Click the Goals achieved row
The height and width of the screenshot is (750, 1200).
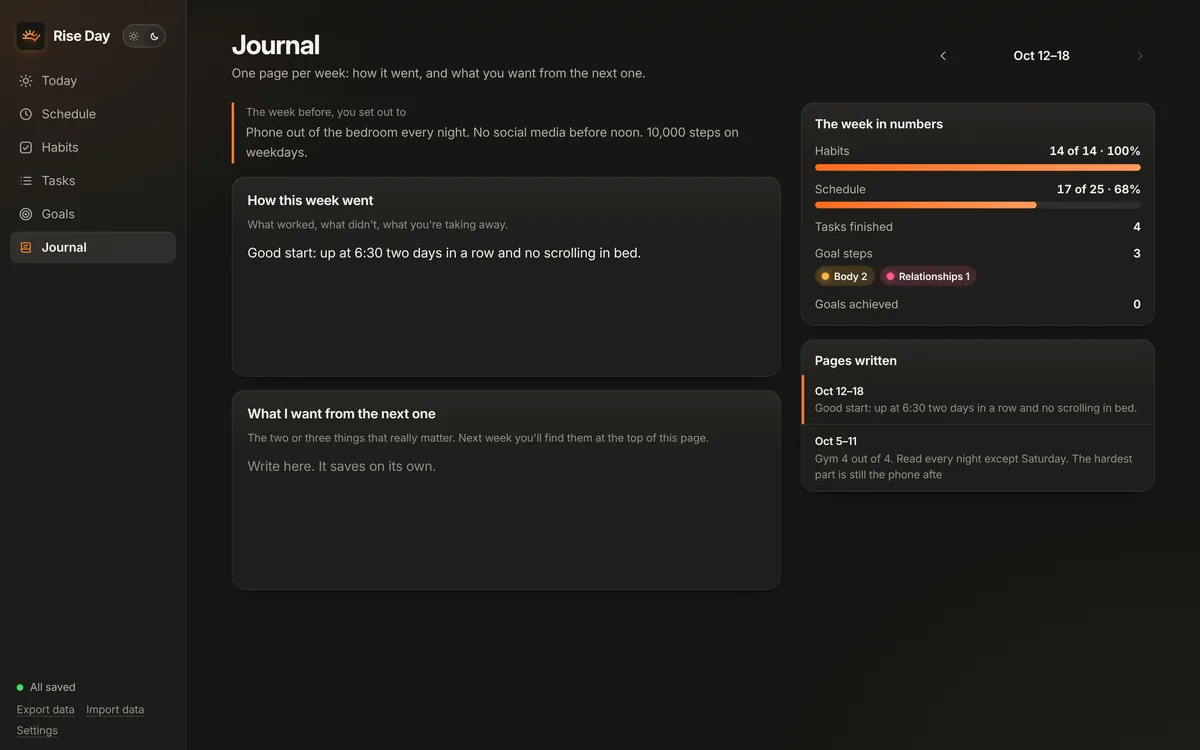coord(978,305)
